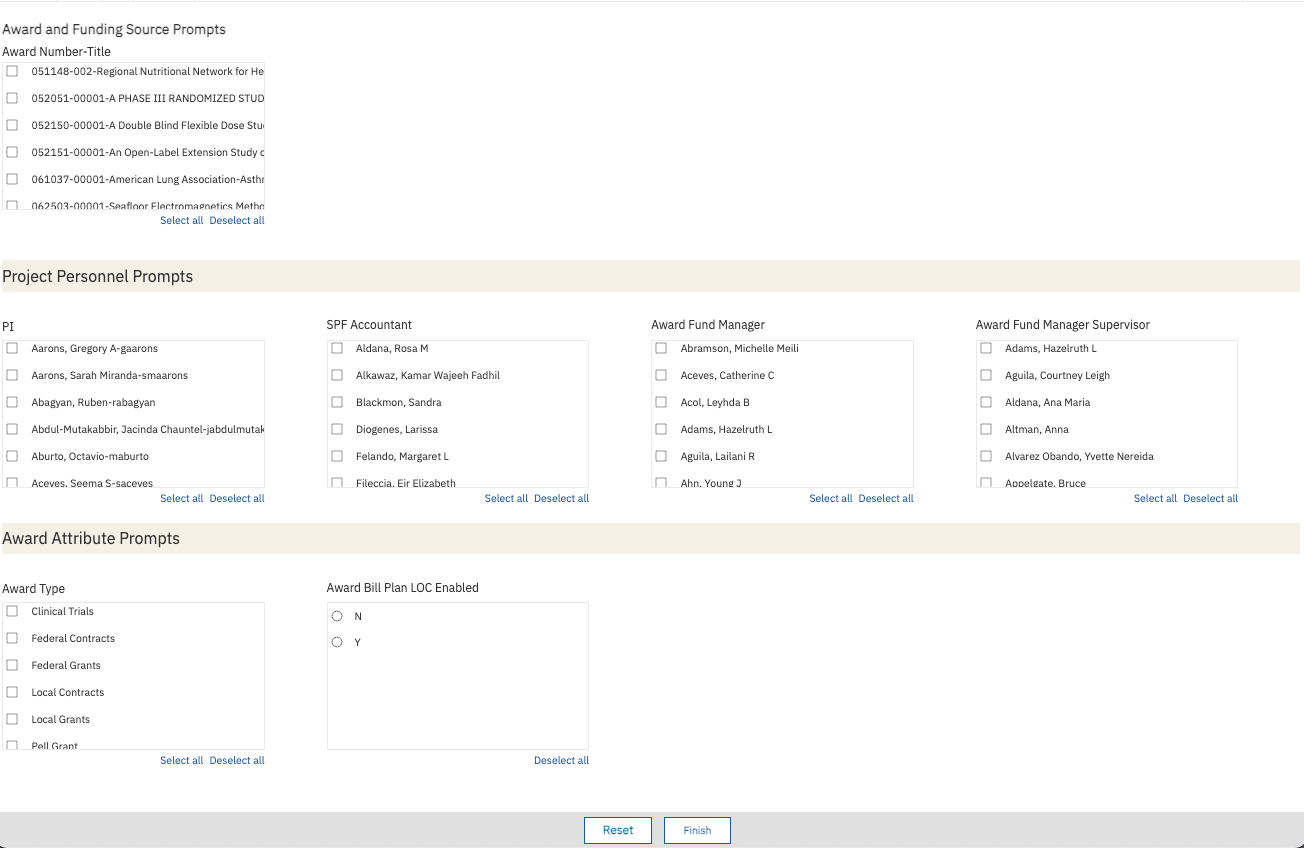Click the Finish button
This screenshot has width=1304, height=848.
(x=697, y=830)
